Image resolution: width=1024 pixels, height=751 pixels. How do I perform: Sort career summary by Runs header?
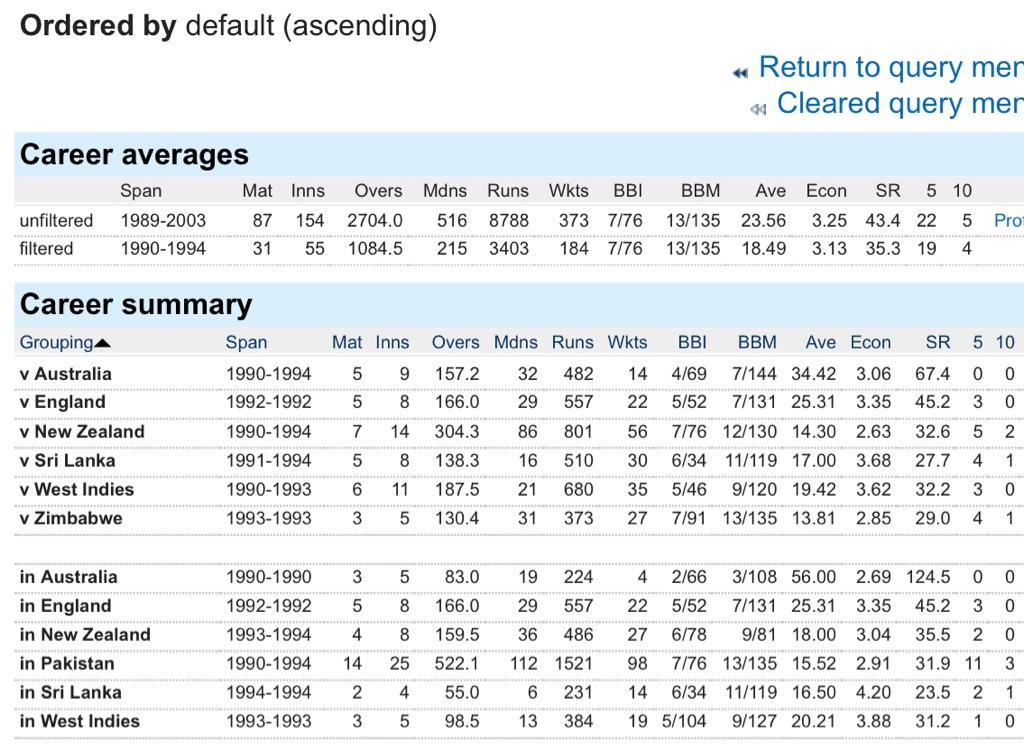tap(572, 342)
